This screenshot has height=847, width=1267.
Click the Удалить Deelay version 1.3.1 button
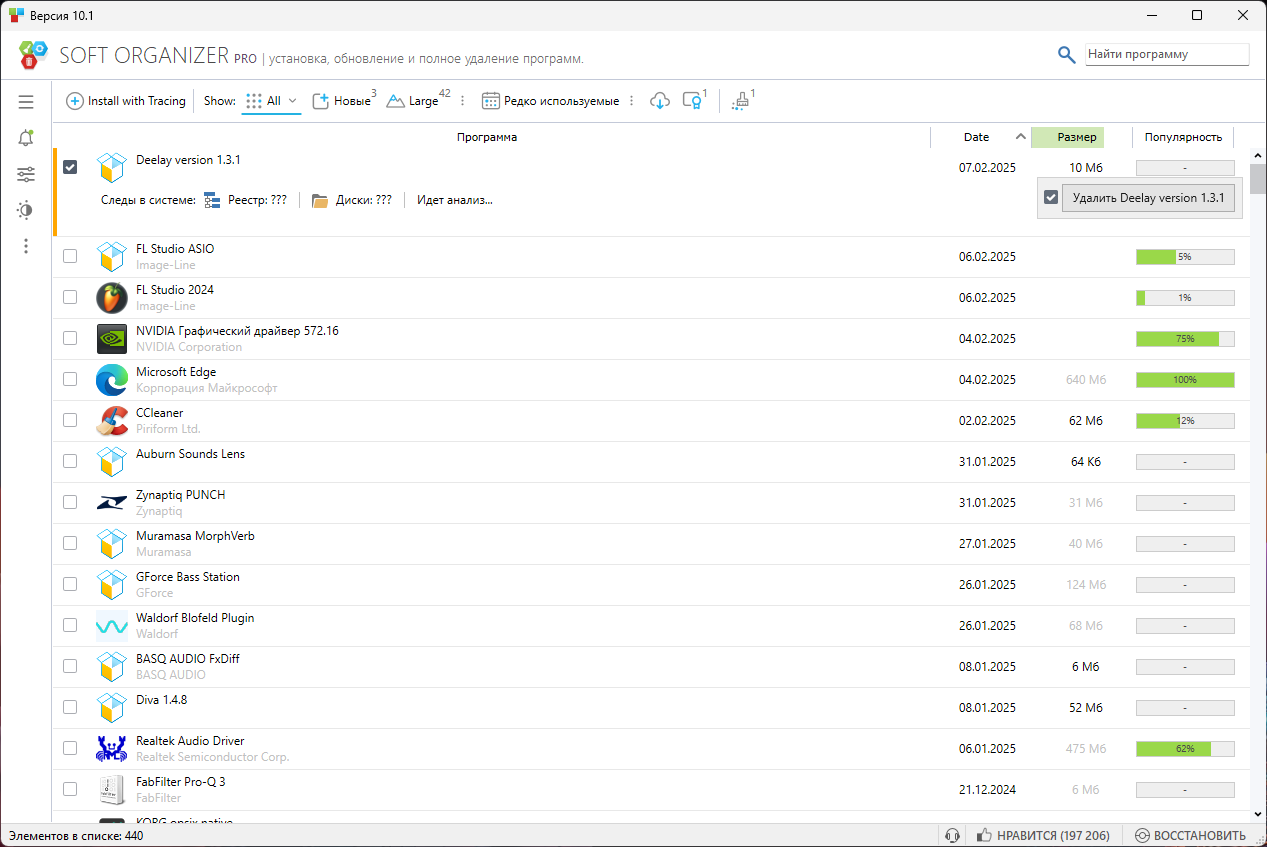1147,198
